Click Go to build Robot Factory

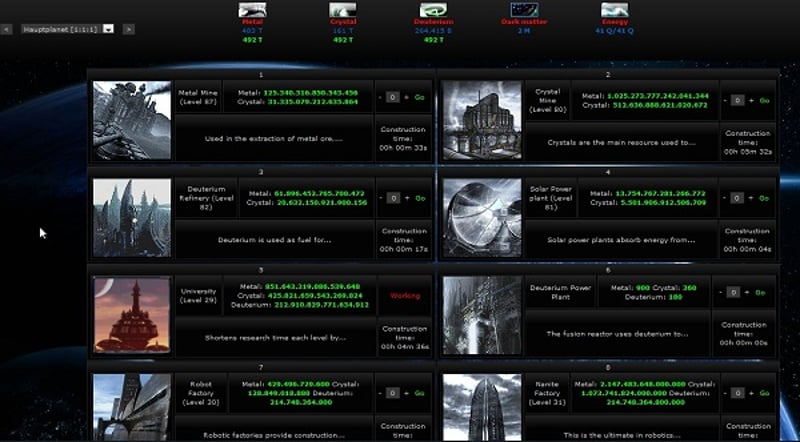point(419,393)
